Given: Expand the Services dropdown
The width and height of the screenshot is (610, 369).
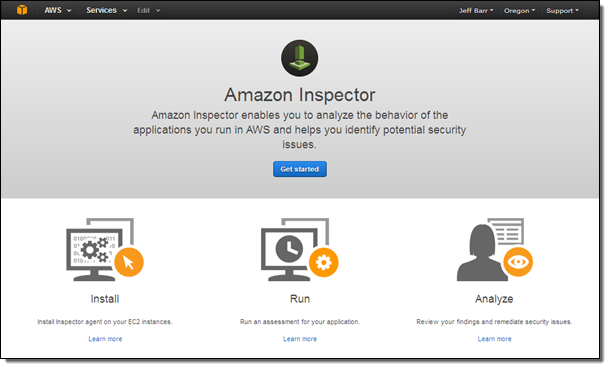Looking at the screenshot, I should pos(107,10).
